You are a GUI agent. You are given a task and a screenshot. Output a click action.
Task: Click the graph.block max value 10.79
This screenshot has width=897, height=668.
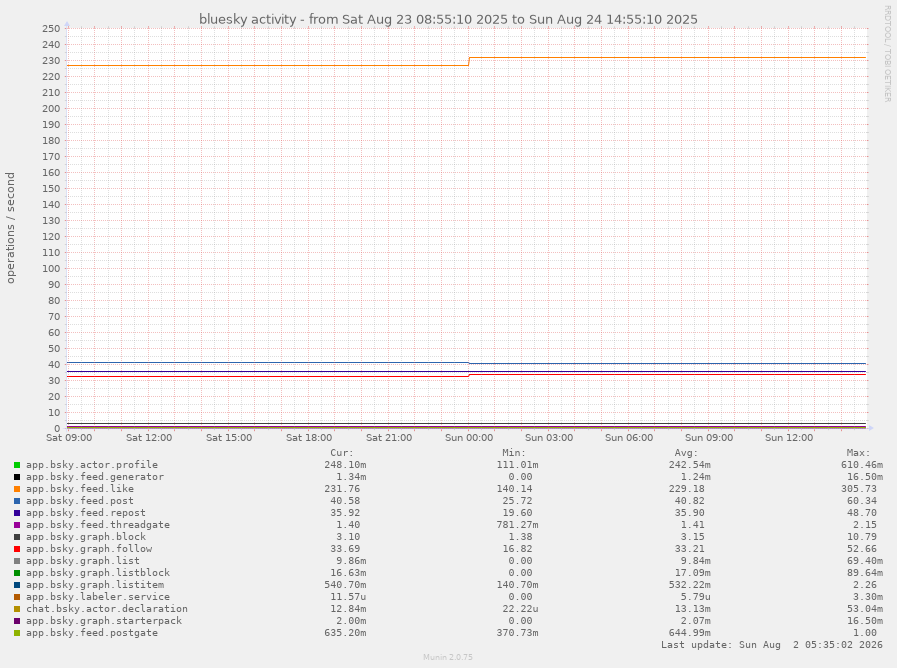pyautogui.click(x=862, y=537)
